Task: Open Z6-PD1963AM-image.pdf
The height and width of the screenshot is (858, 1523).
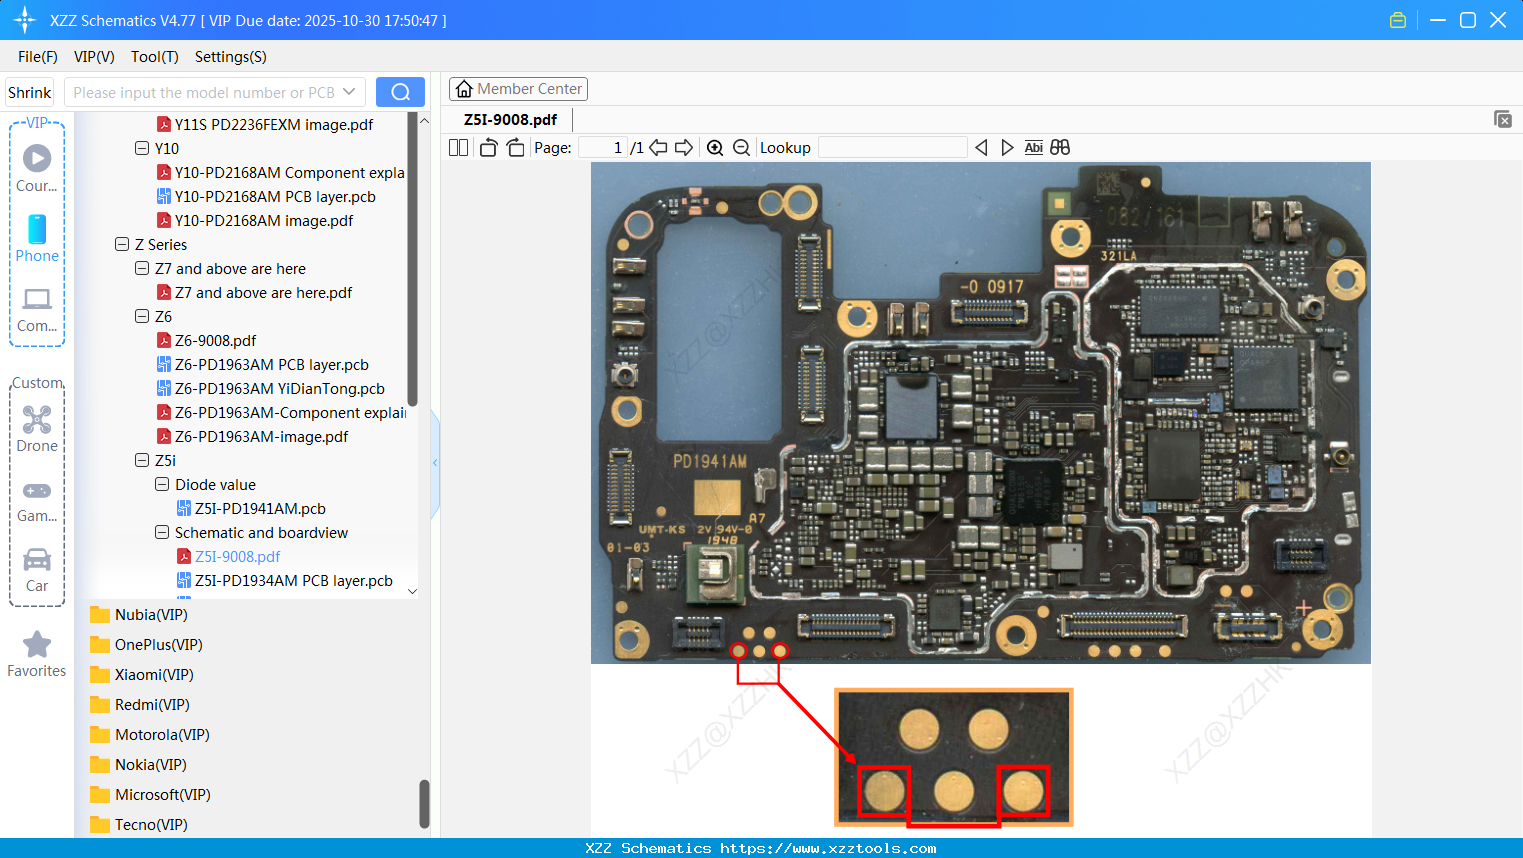Action: [x=261, y=436]
